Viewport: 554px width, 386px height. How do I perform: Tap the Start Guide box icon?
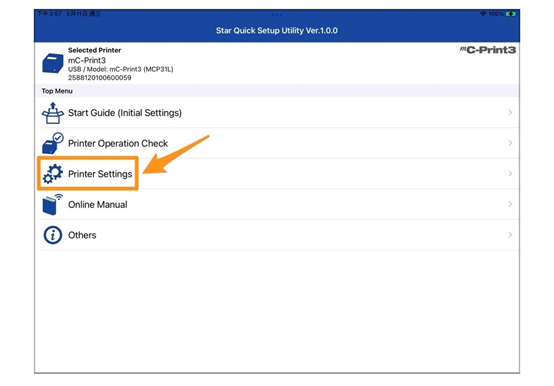tap(53, 113)
